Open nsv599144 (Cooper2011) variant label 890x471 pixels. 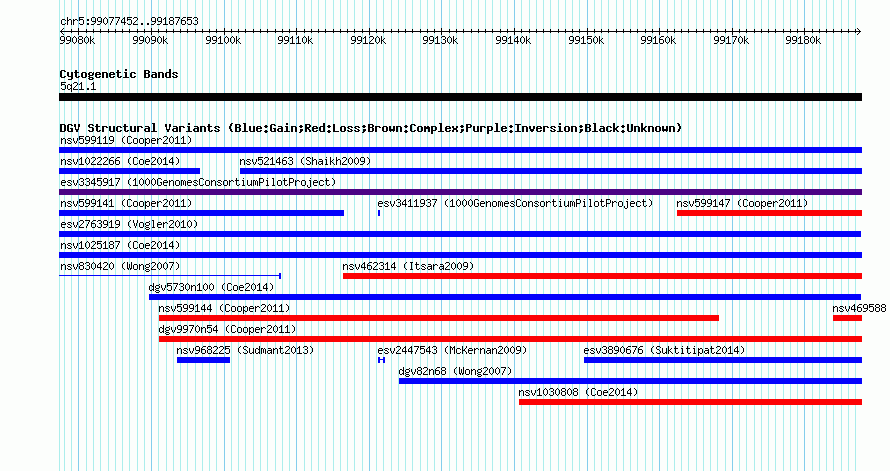[224, 308]
